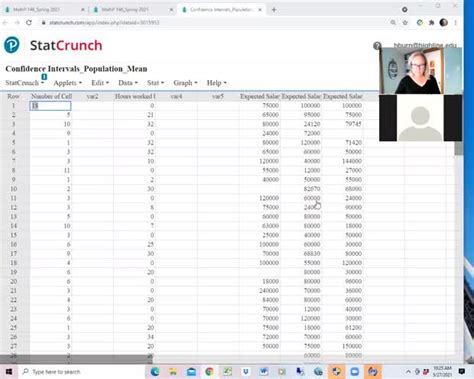Go back using the browser back arrow
Viewport: 474px width, 379px height.
pos(5,23)
